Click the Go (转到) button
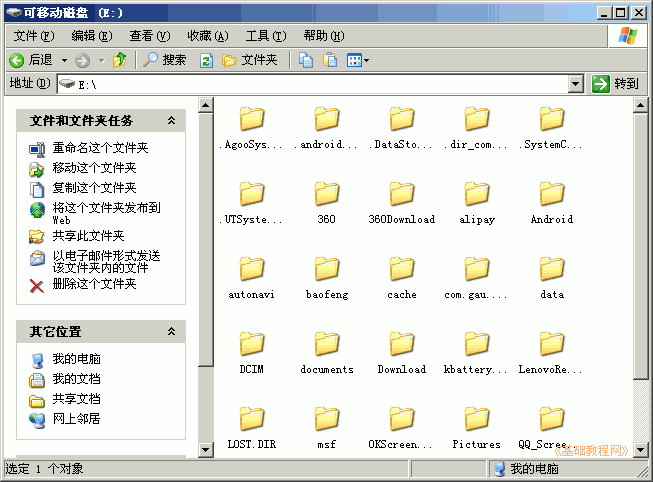This screenshot has width=653, height=482. (x=616, y=84)
